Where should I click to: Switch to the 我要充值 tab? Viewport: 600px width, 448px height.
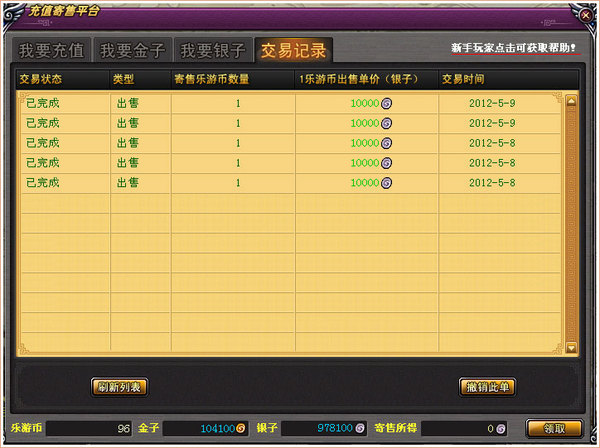(x=52, y=50)
